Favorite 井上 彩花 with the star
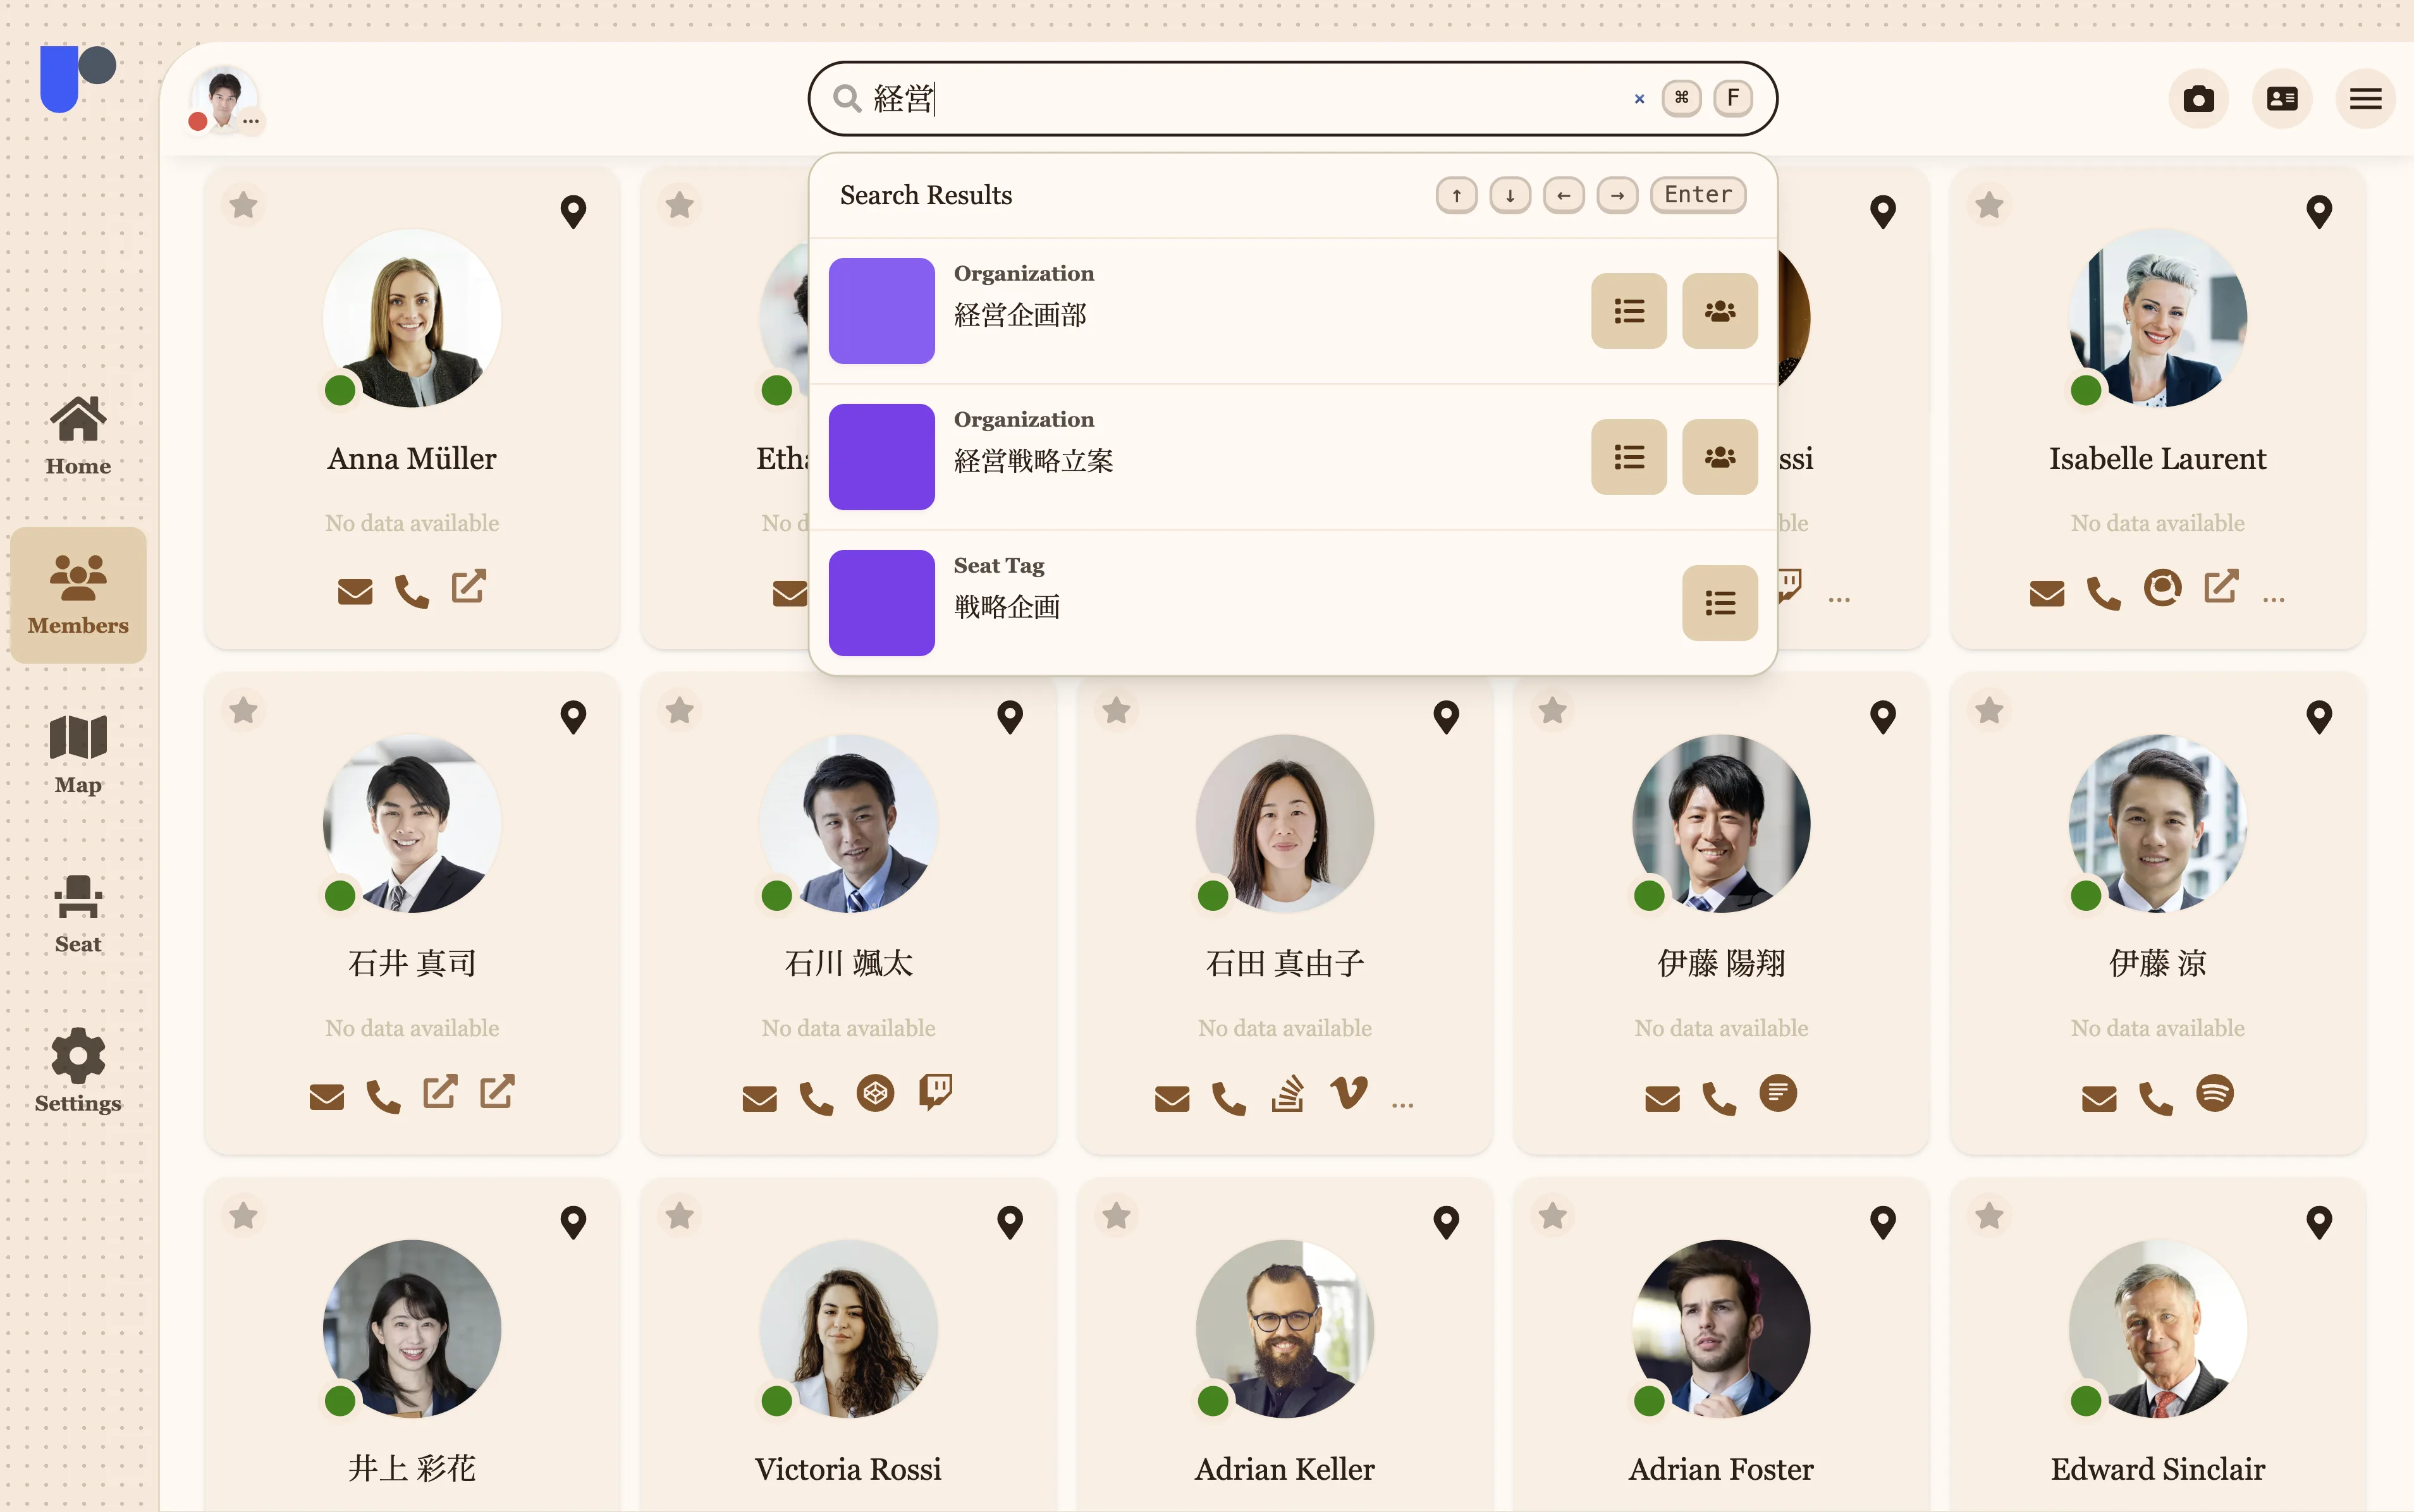 [x=243, y=1216]
